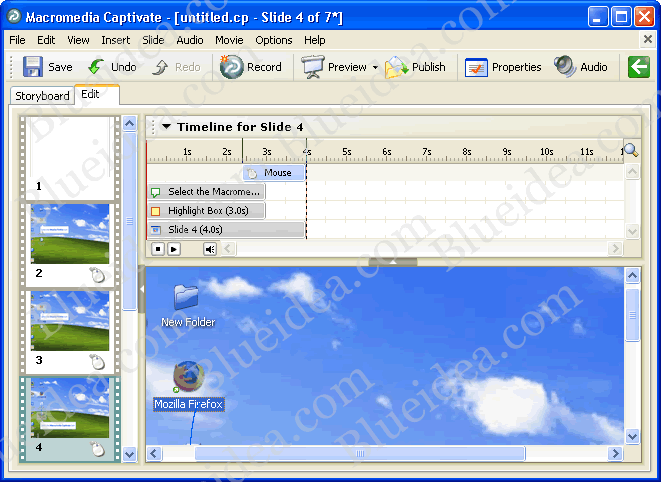The width and height of the screenshot is (661, 482).
Task: Open the Help menu
Action: [314, 40]
